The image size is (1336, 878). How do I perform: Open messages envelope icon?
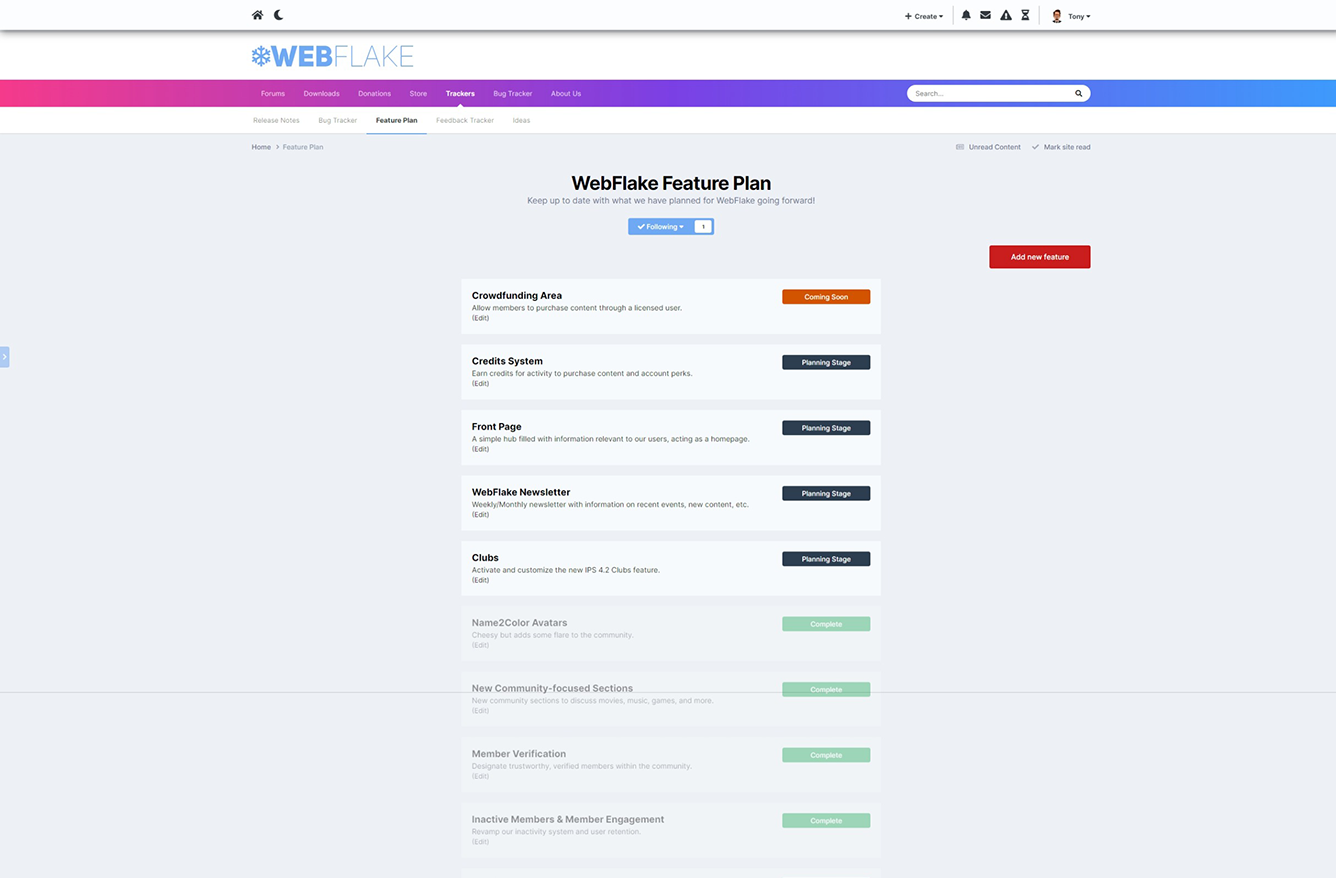coord(985,16)
